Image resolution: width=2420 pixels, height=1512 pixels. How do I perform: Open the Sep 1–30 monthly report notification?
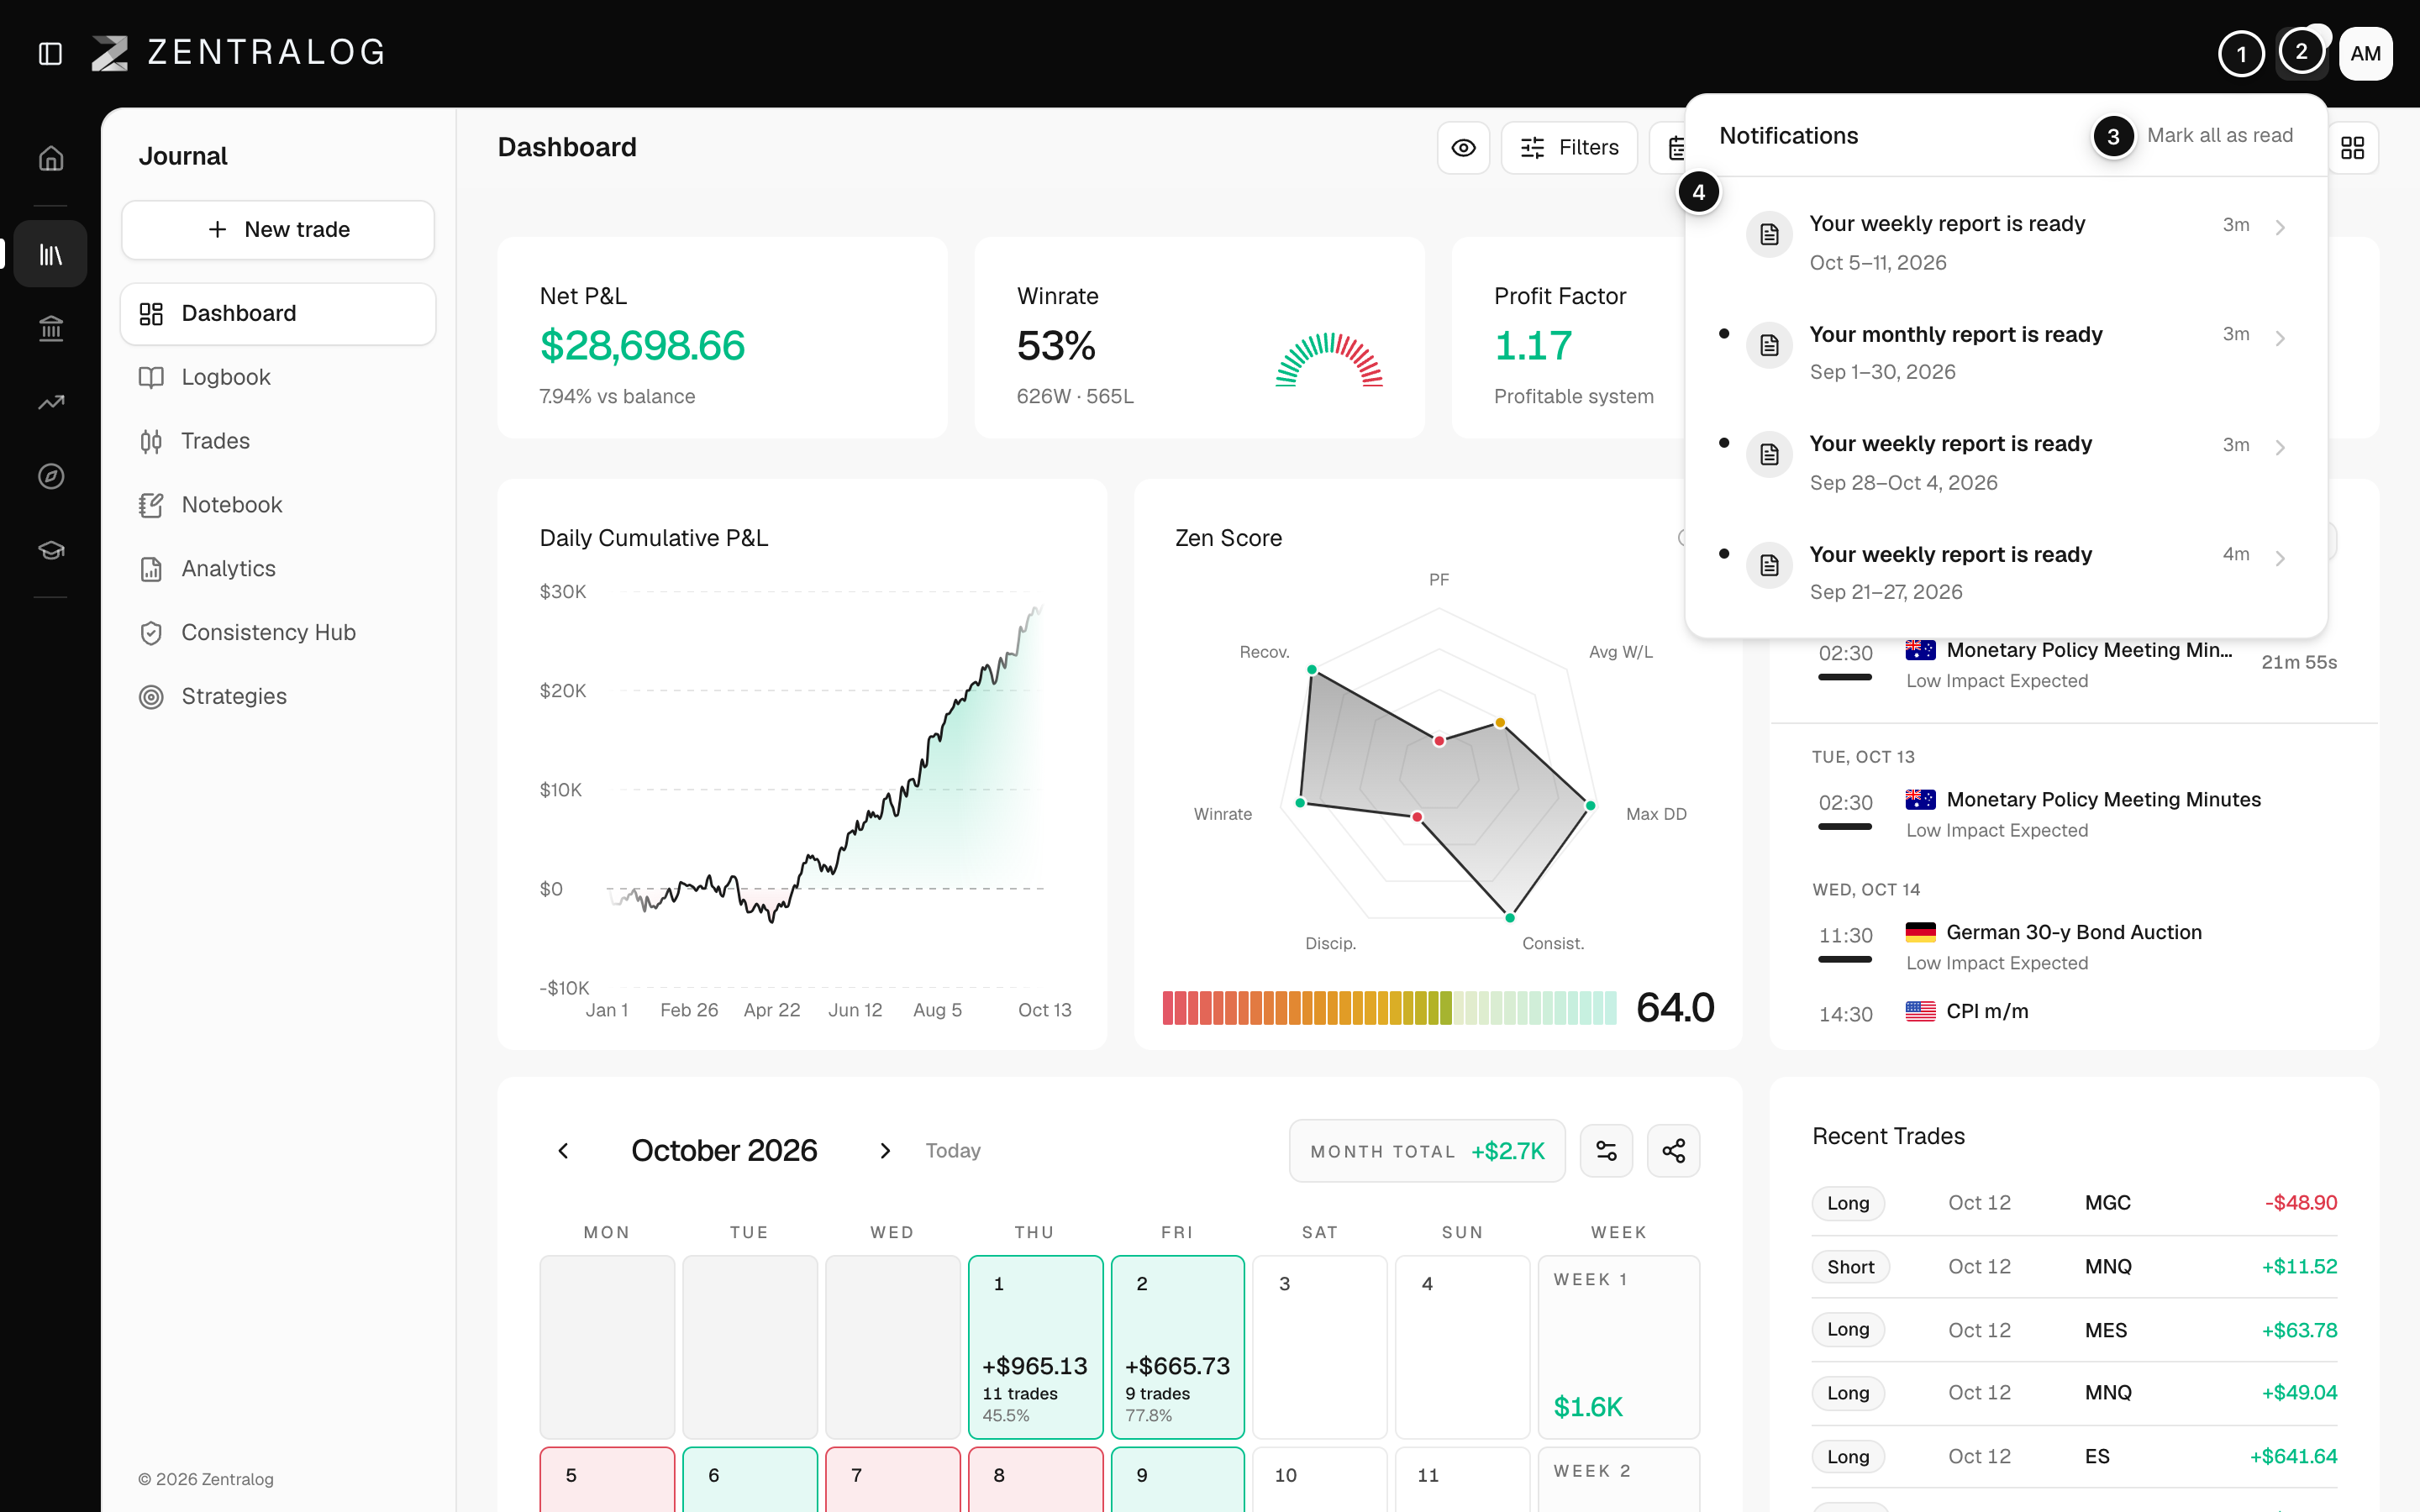2006,352
